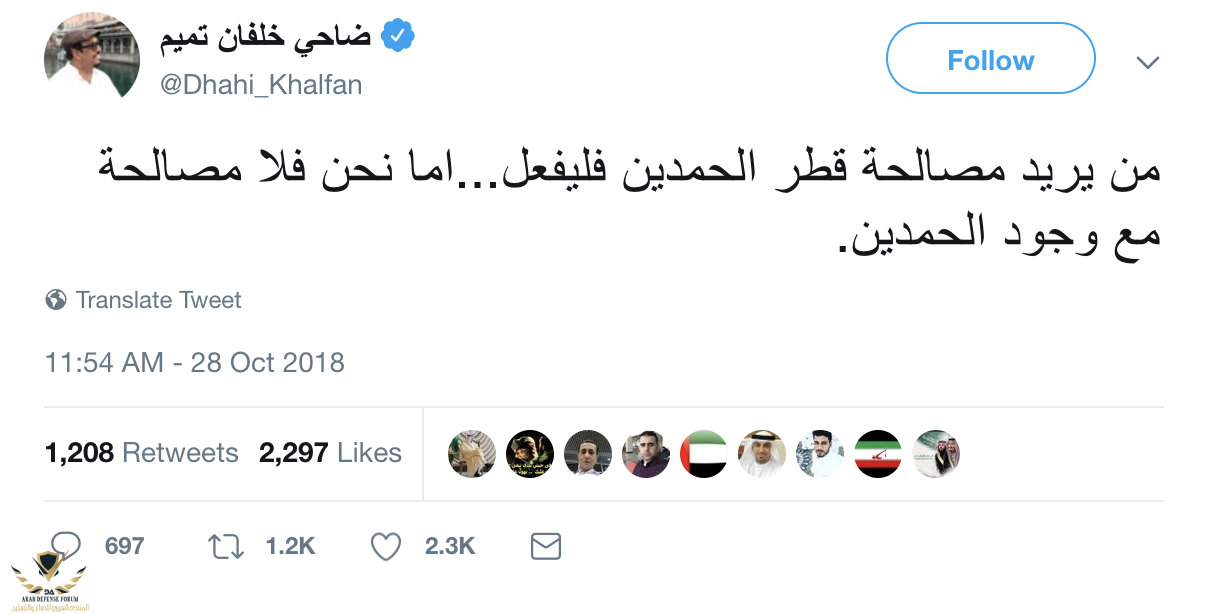
Task: Click the reply speech bubble icon
Action: (x=66, y=546)
